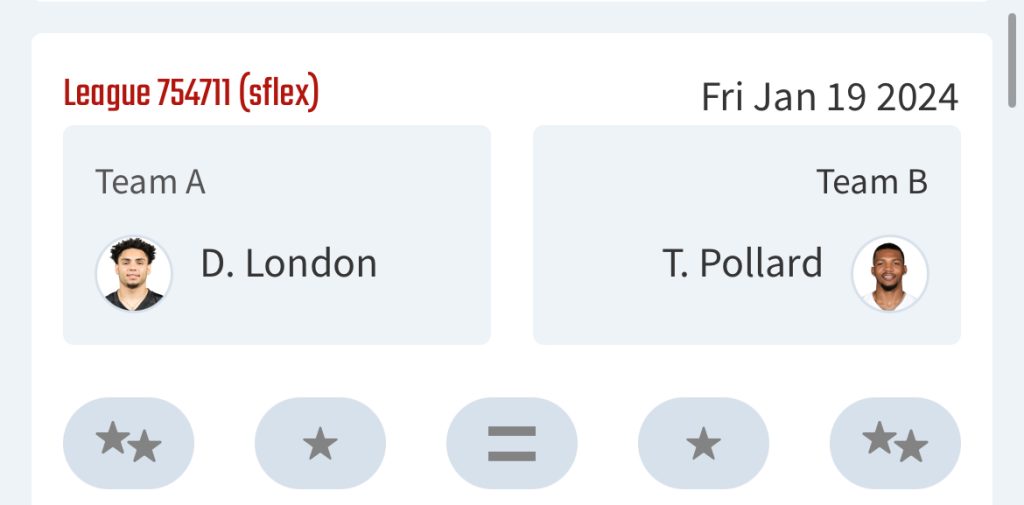Select the Team B label
Screen dimensions: 1024x505
click(872, 182)
